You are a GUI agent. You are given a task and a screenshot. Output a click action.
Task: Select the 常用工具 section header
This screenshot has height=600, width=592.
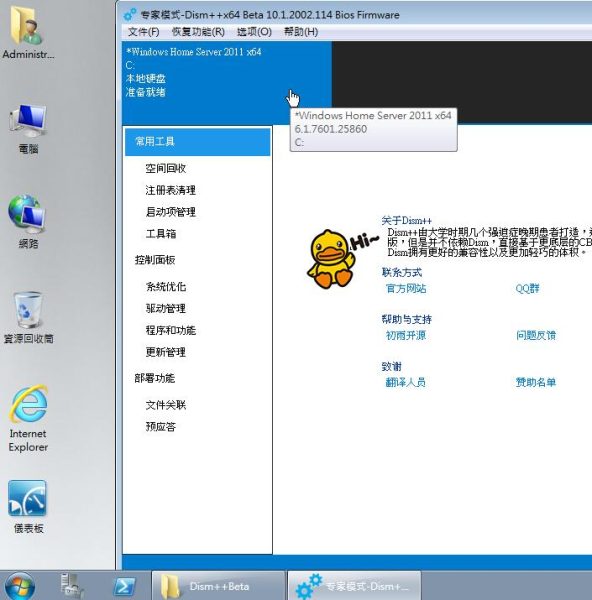197,142
